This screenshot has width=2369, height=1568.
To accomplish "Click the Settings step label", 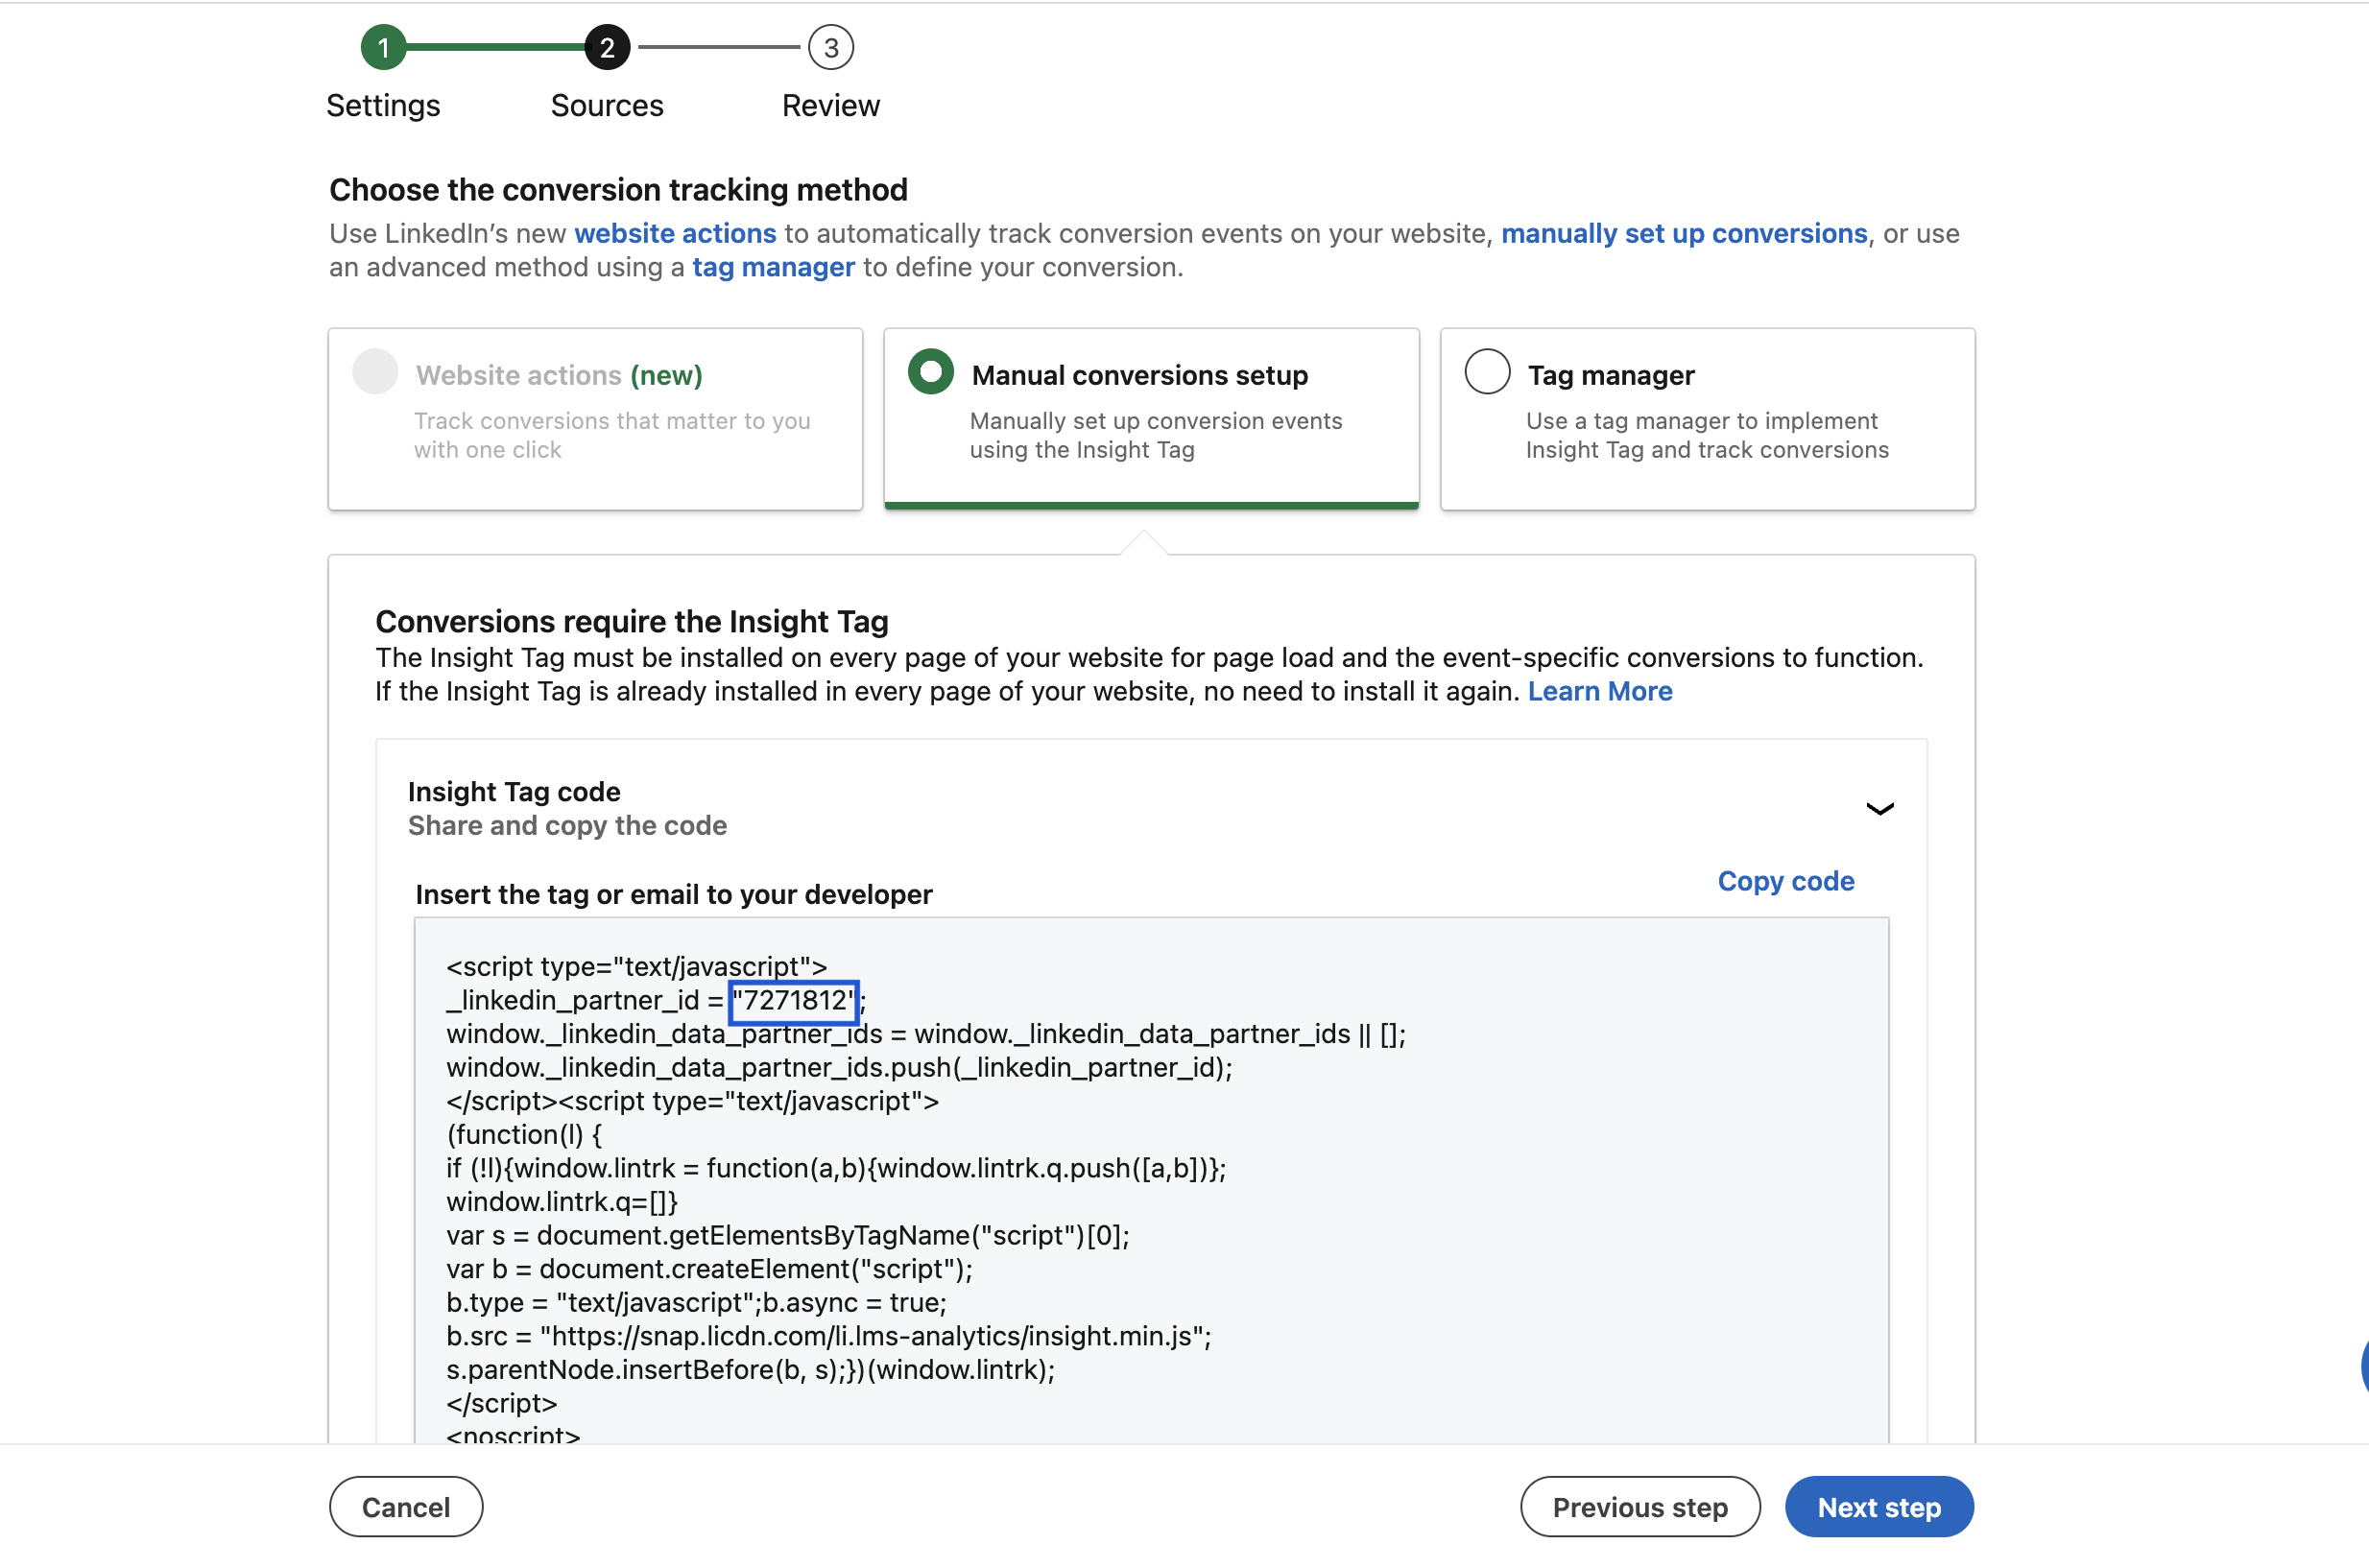I will [383, 105].
